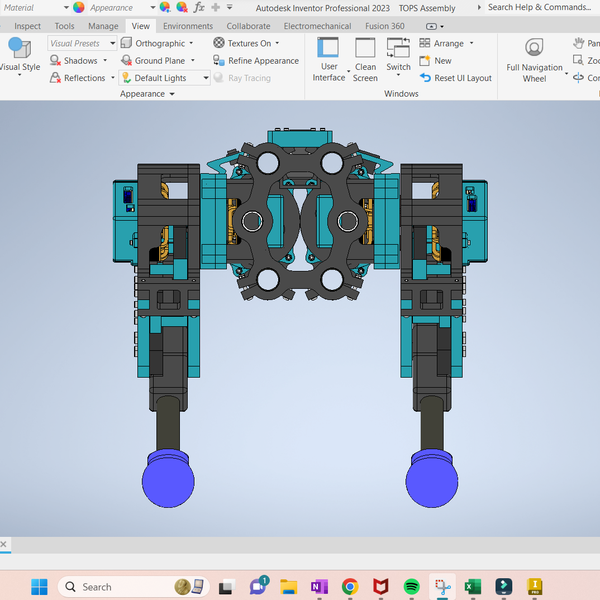Open the Windows Start menu
This screenshot has width=600, height=600.
pos(39,587)
